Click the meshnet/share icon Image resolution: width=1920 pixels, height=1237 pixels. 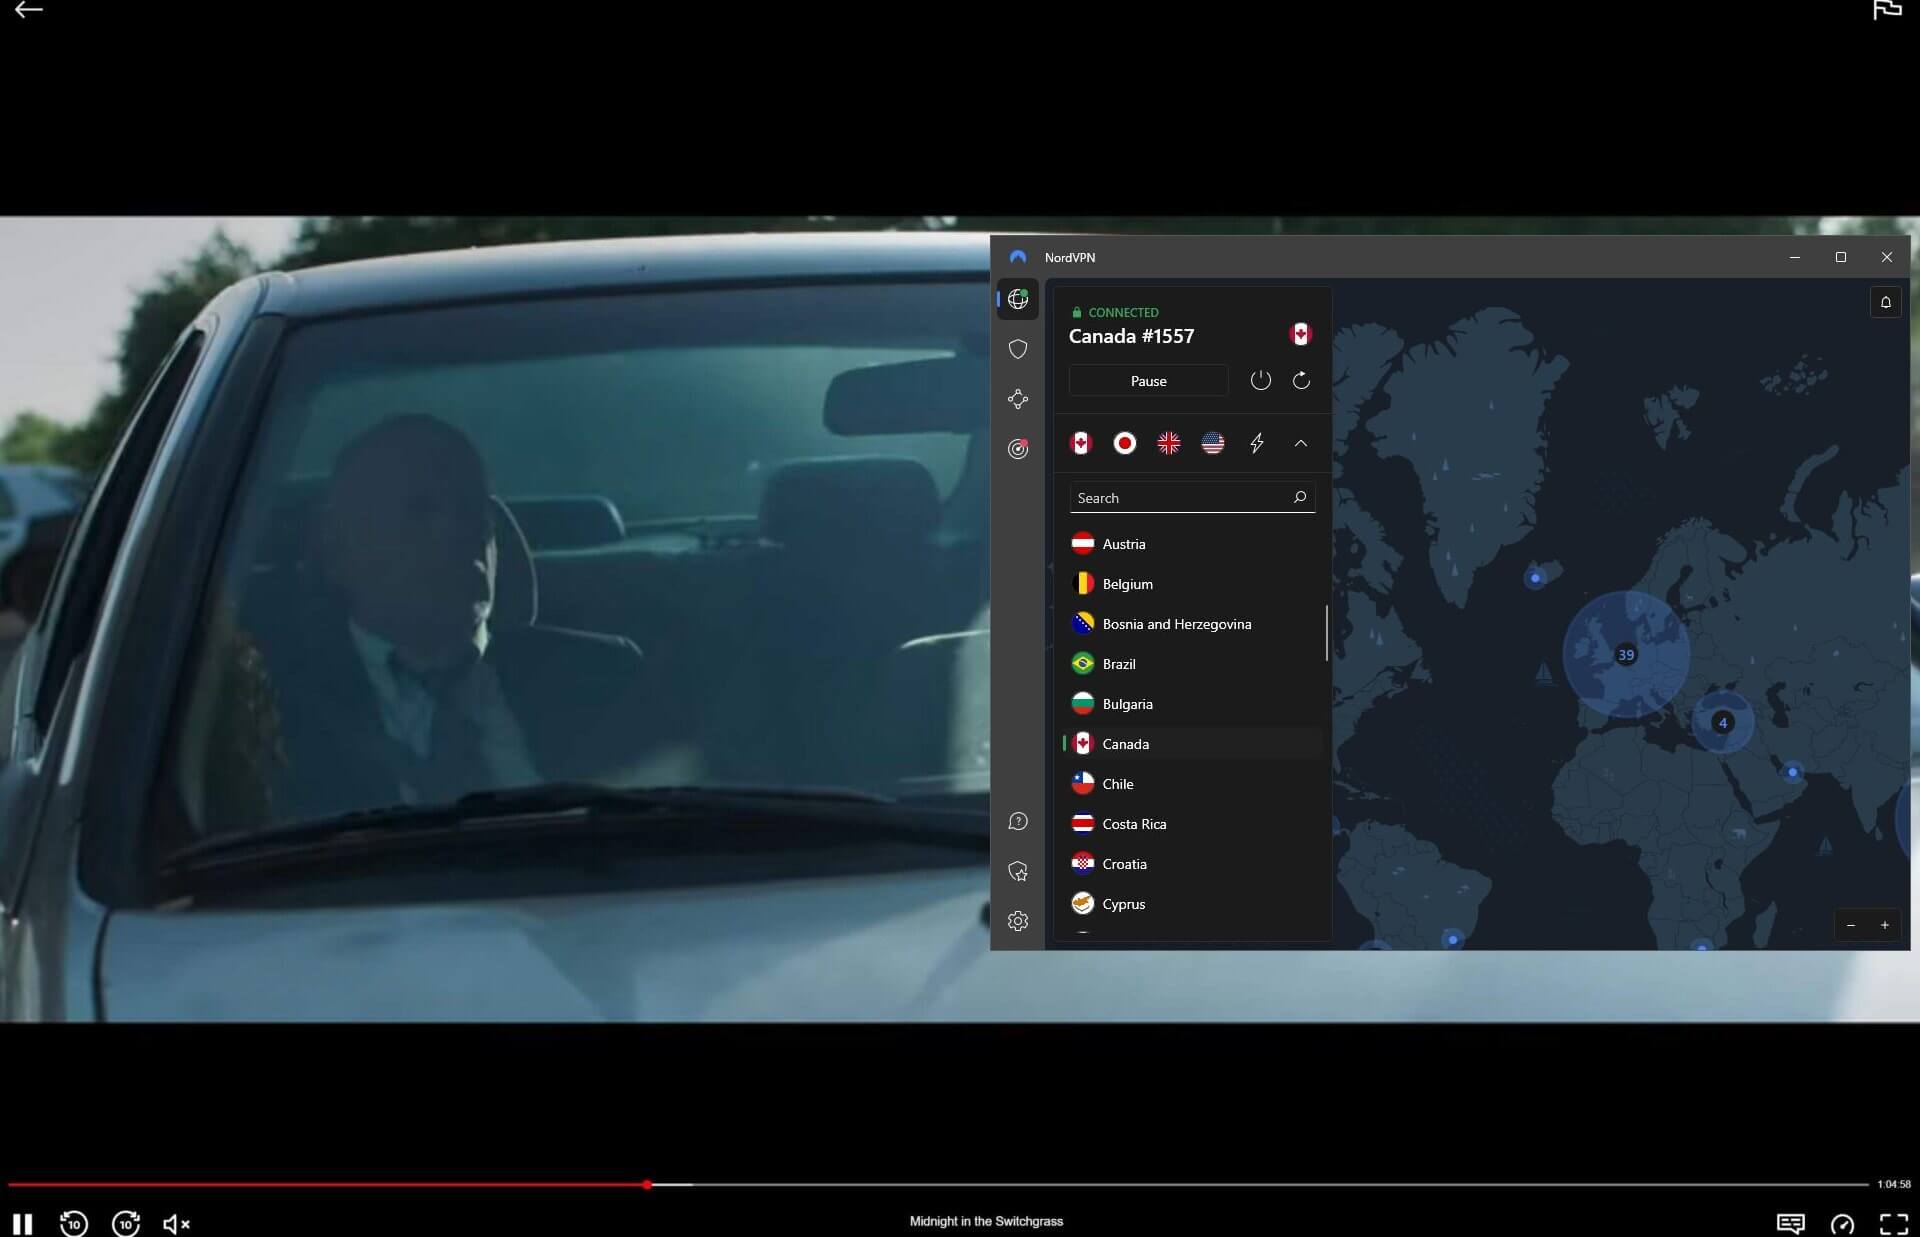pos(1019,397)
